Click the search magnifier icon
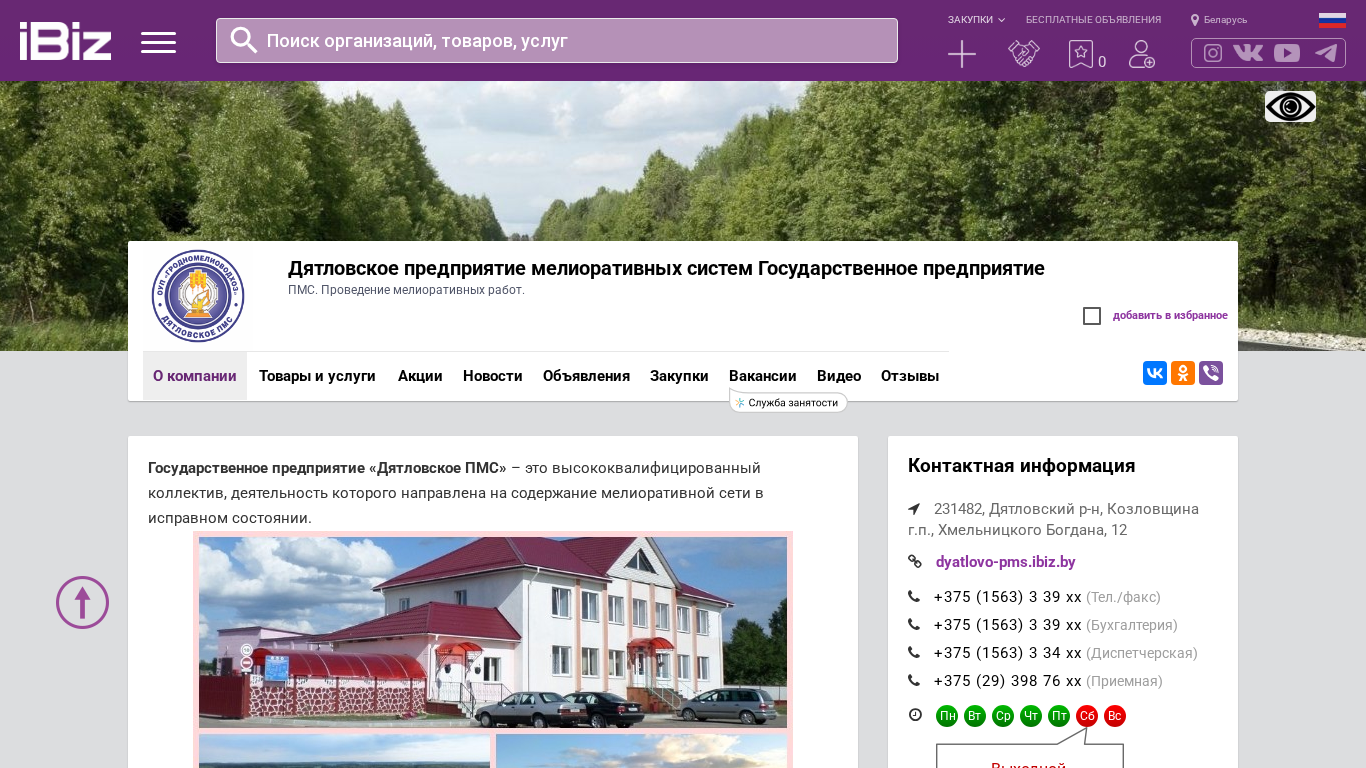Screen dimensions: 1366x768 [244, 40]
